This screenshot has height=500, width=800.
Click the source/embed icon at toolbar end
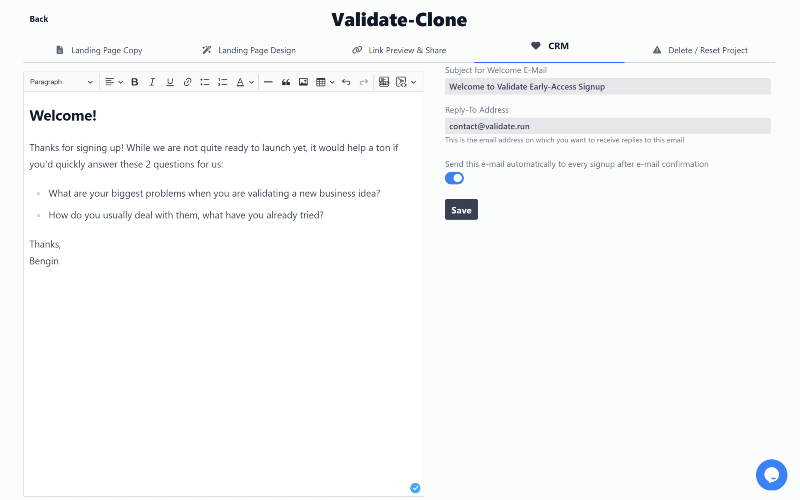(x=401, y=82)
